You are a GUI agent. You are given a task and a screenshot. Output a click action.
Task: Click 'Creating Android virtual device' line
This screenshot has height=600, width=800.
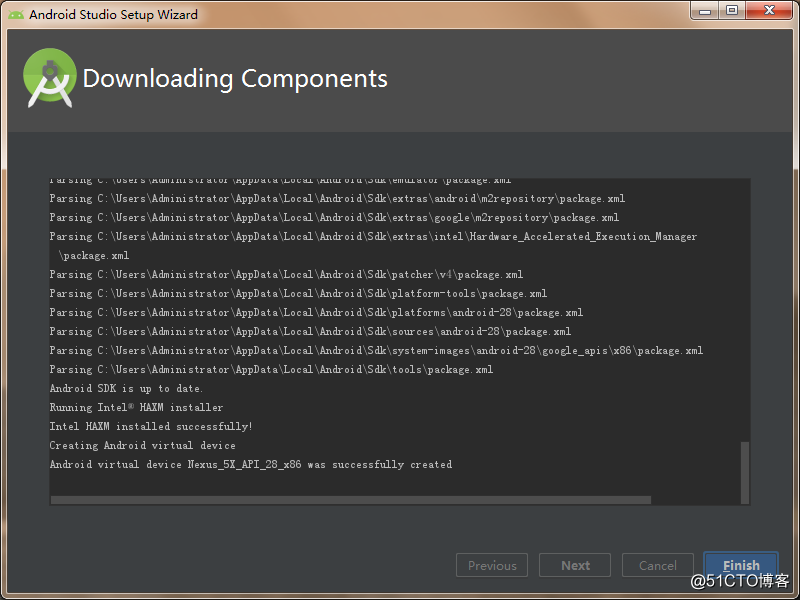[142, 445]
